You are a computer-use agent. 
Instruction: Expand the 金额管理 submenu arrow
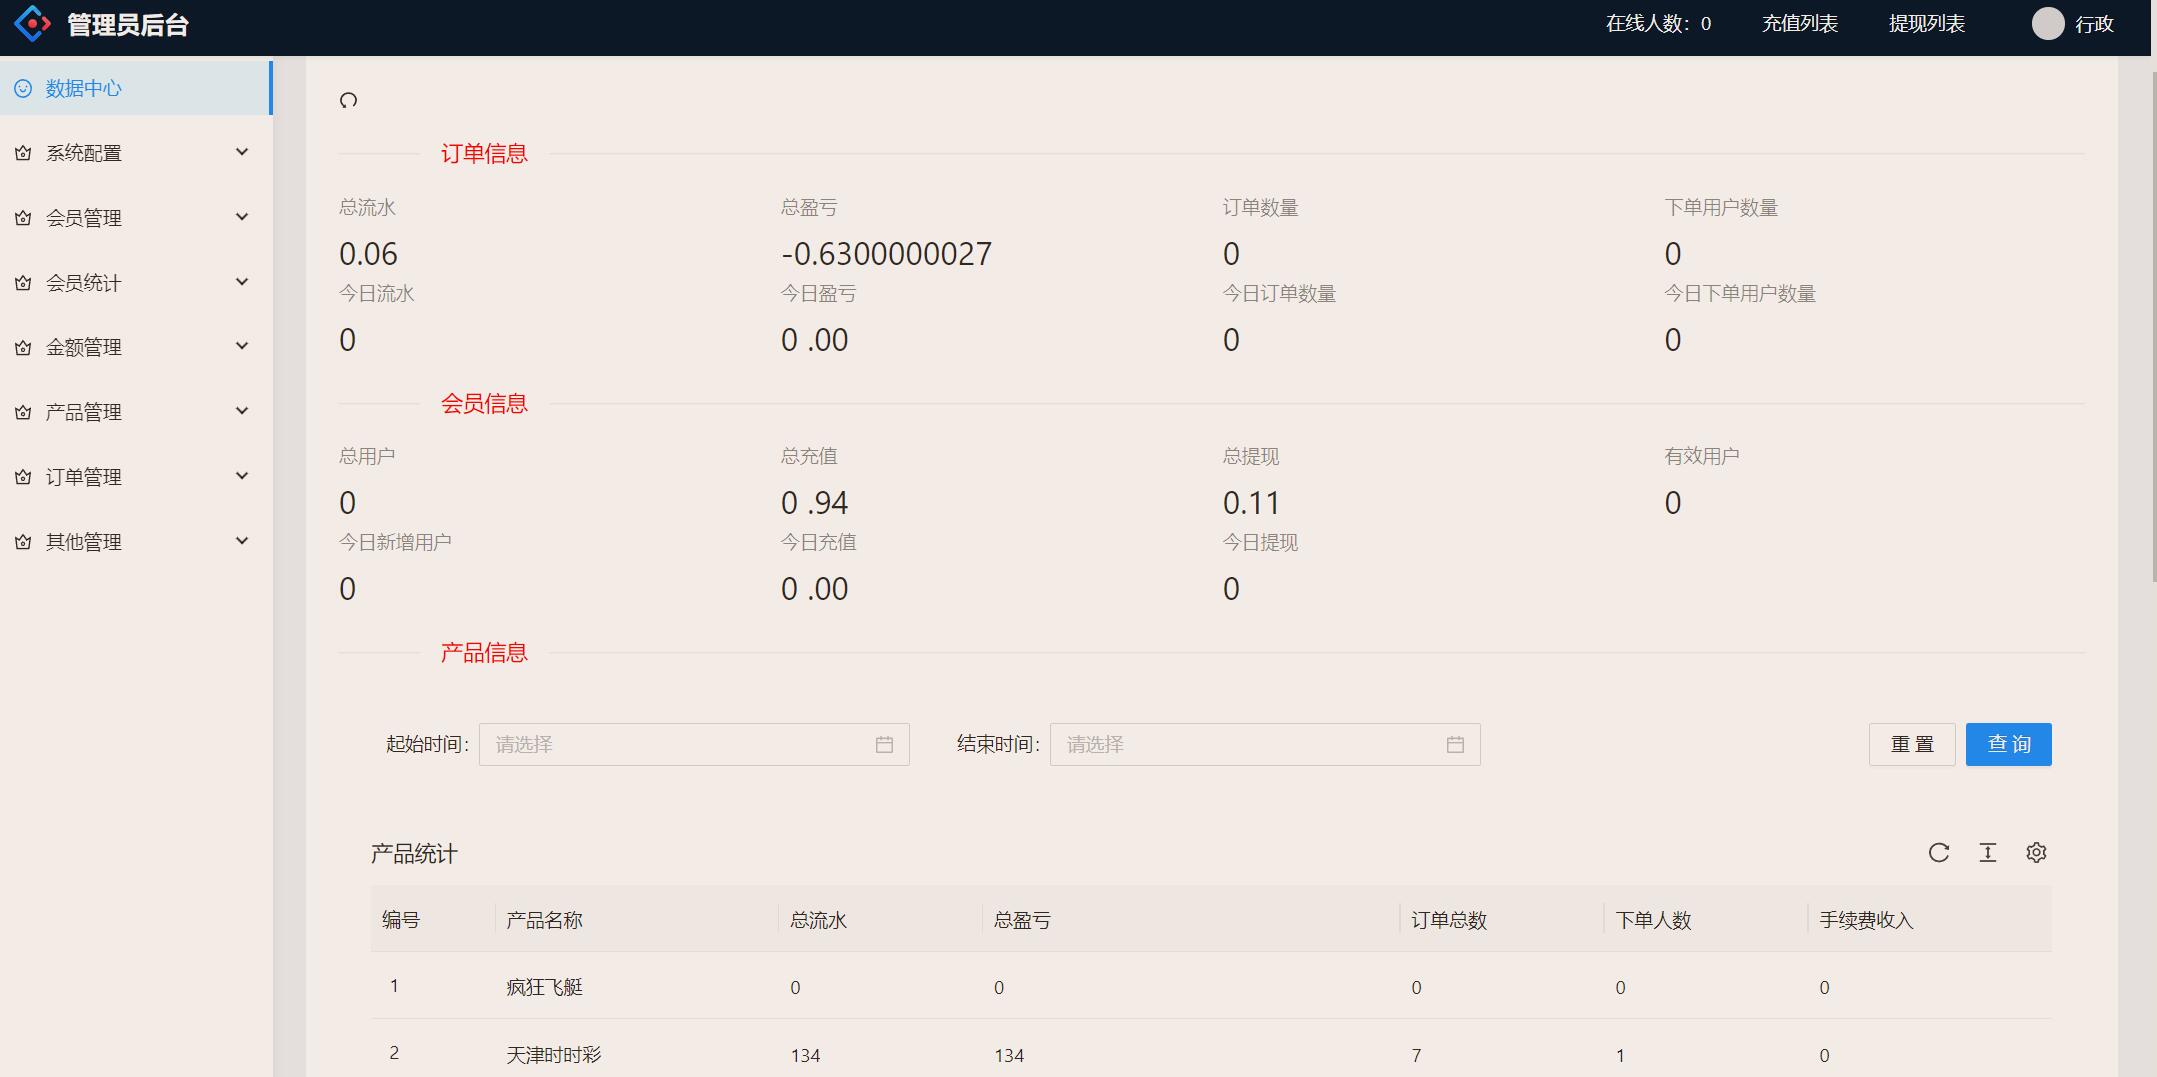pyautogui.click(x=241, y=347)
